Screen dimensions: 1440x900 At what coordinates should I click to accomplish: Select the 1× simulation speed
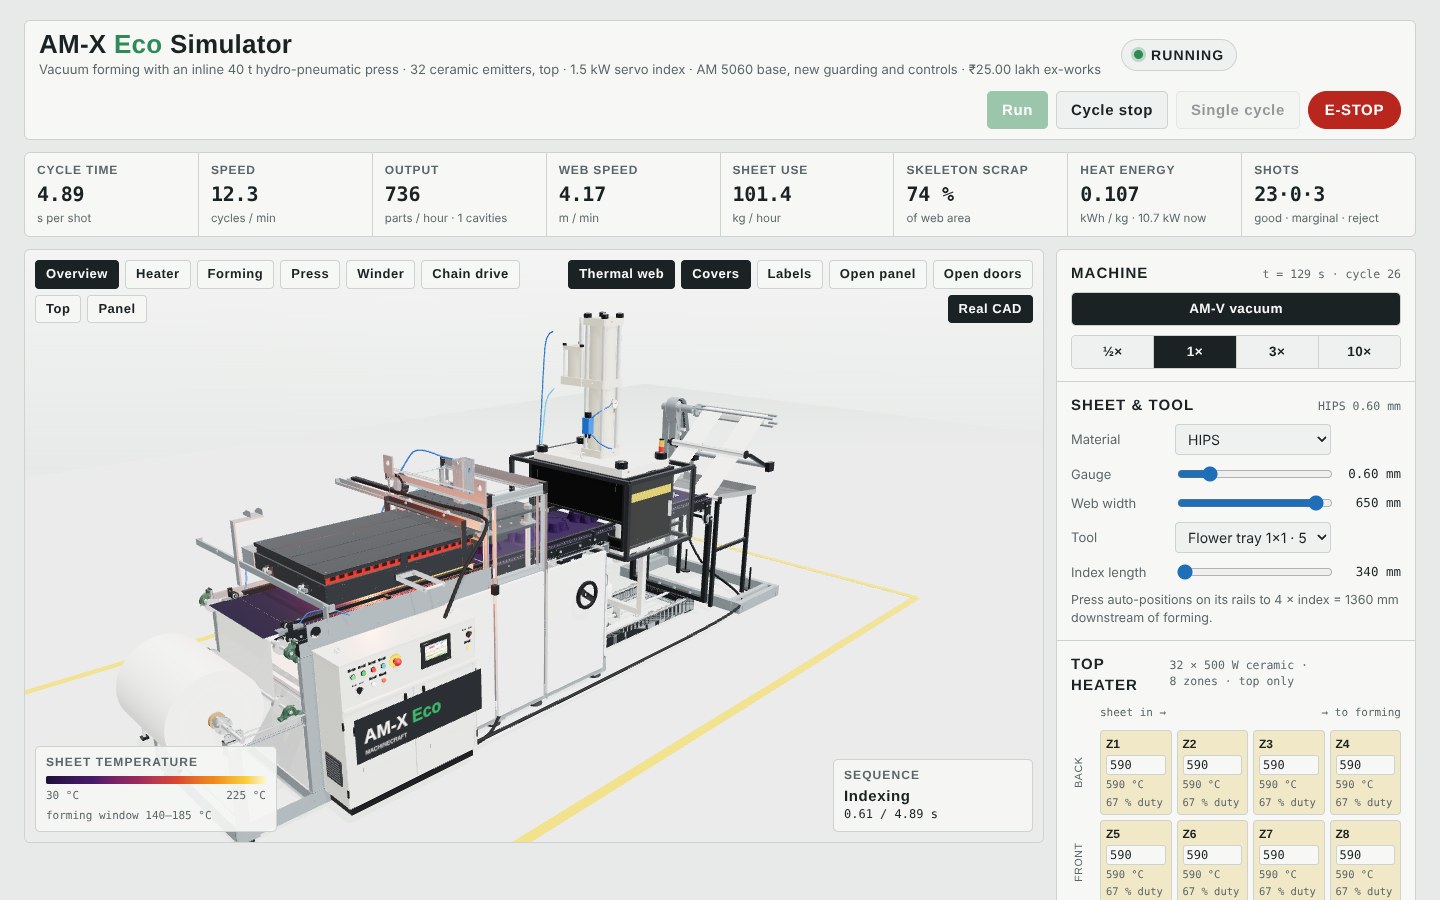click(x=1195, y=352)
